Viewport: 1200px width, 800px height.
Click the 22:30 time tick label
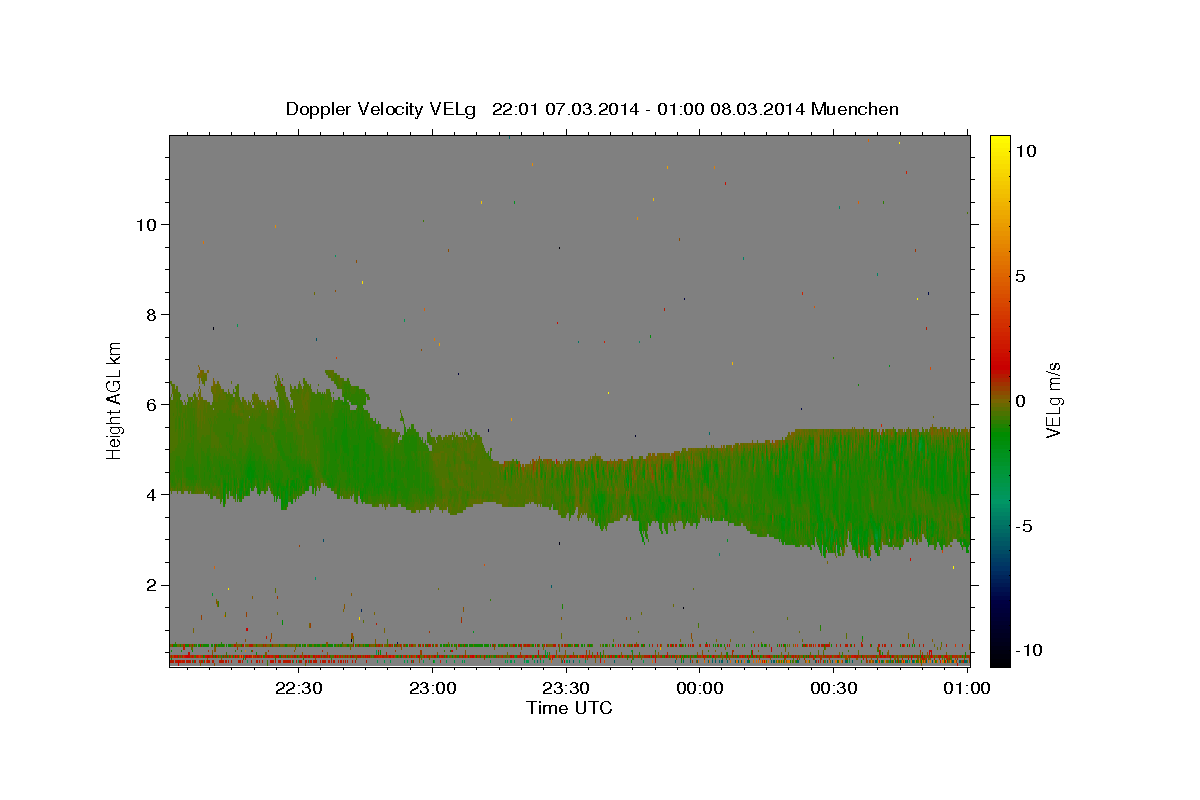(299, 688)
